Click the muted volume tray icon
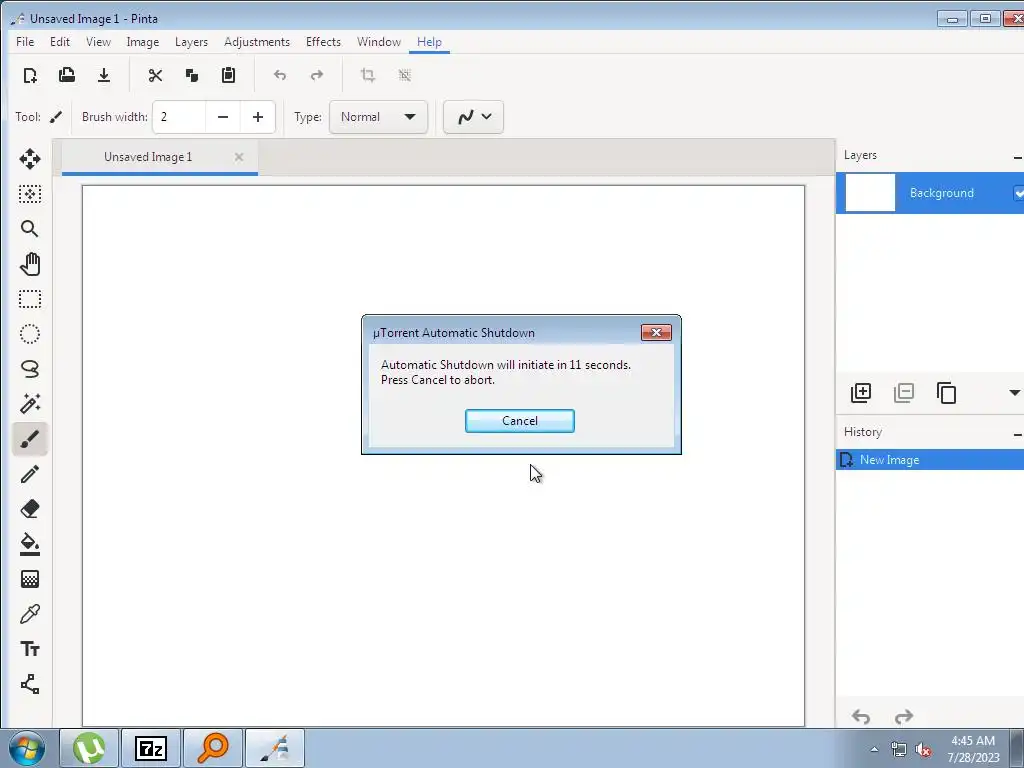Viewport: 1024px width, 768px height. pyautogui.click(x=923, y=750)
